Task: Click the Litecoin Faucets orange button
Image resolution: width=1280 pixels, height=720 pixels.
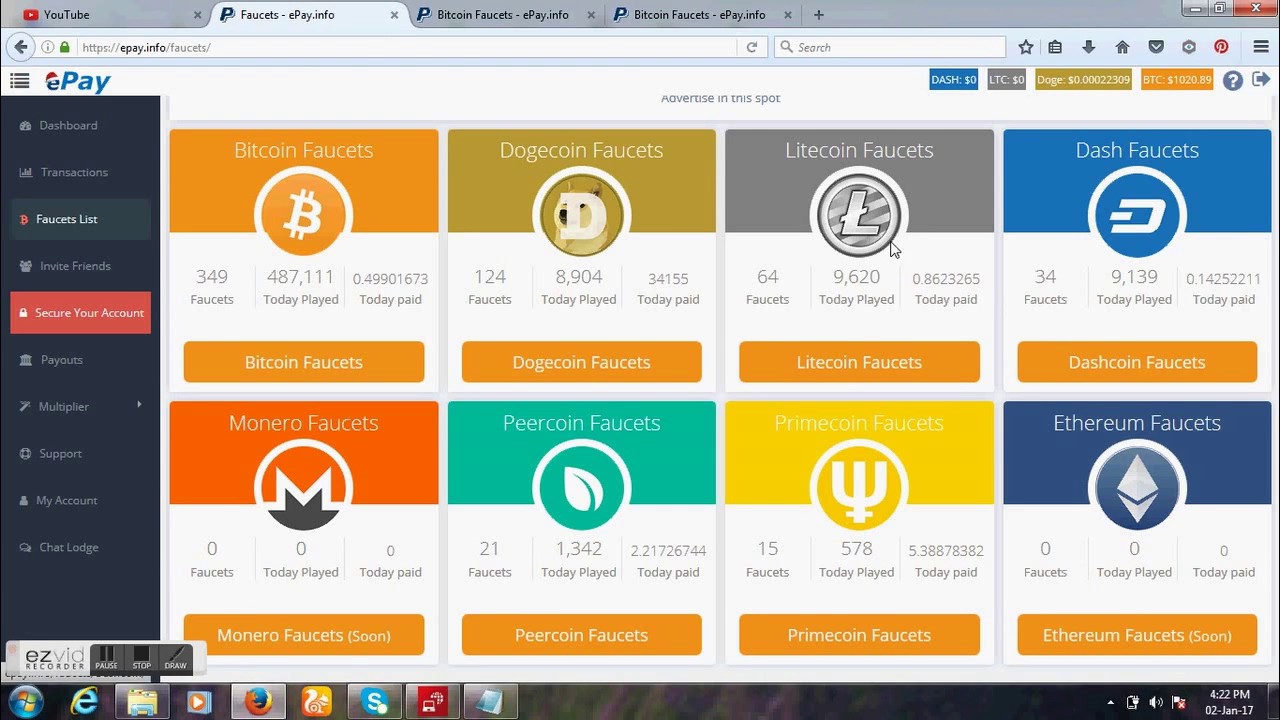Action: pyautogui.click(x=859, y=362)
